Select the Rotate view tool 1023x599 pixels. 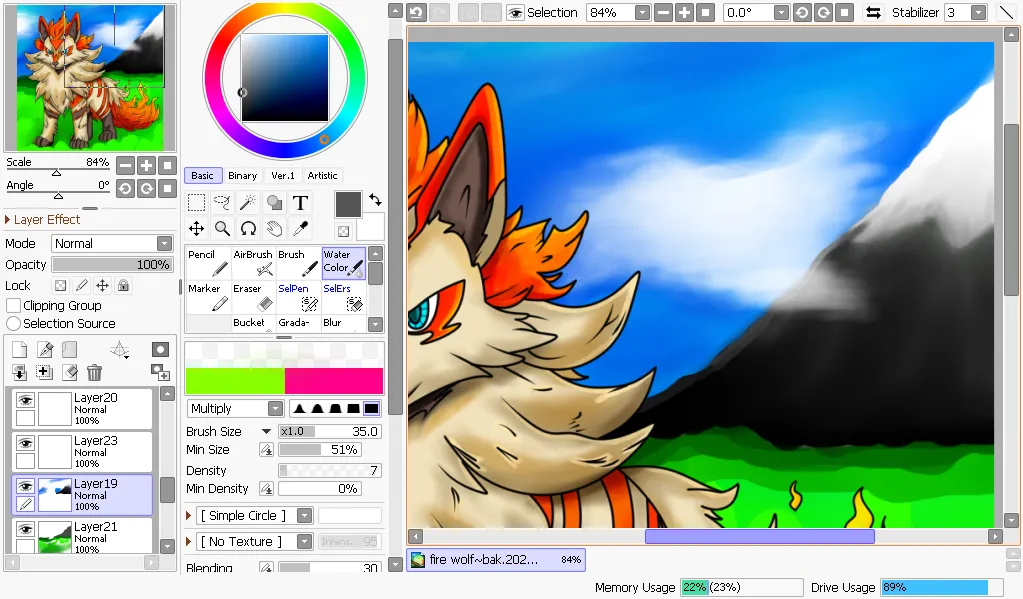pos(248,228)
